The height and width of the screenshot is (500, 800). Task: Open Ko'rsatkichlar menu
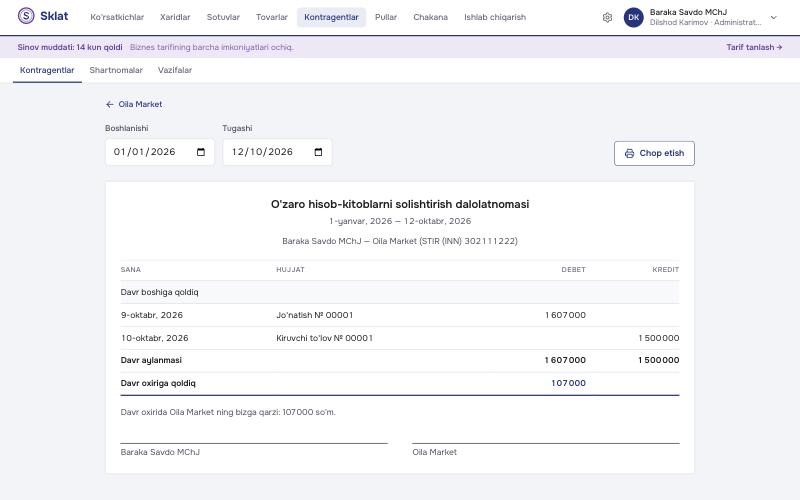click(x=117, y=17)
